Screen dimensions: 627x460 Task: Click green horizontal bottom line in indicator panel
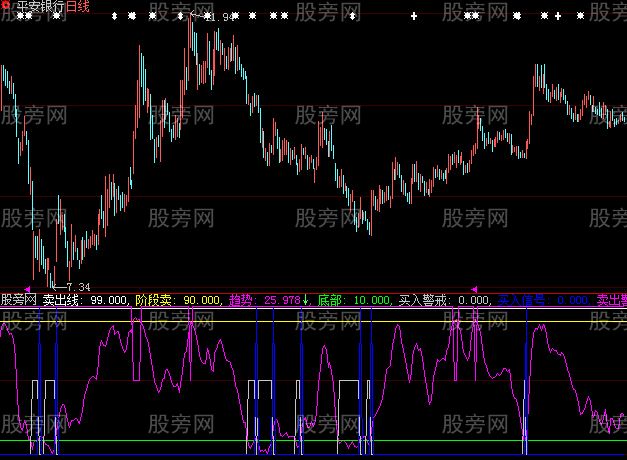coord(400,441)
